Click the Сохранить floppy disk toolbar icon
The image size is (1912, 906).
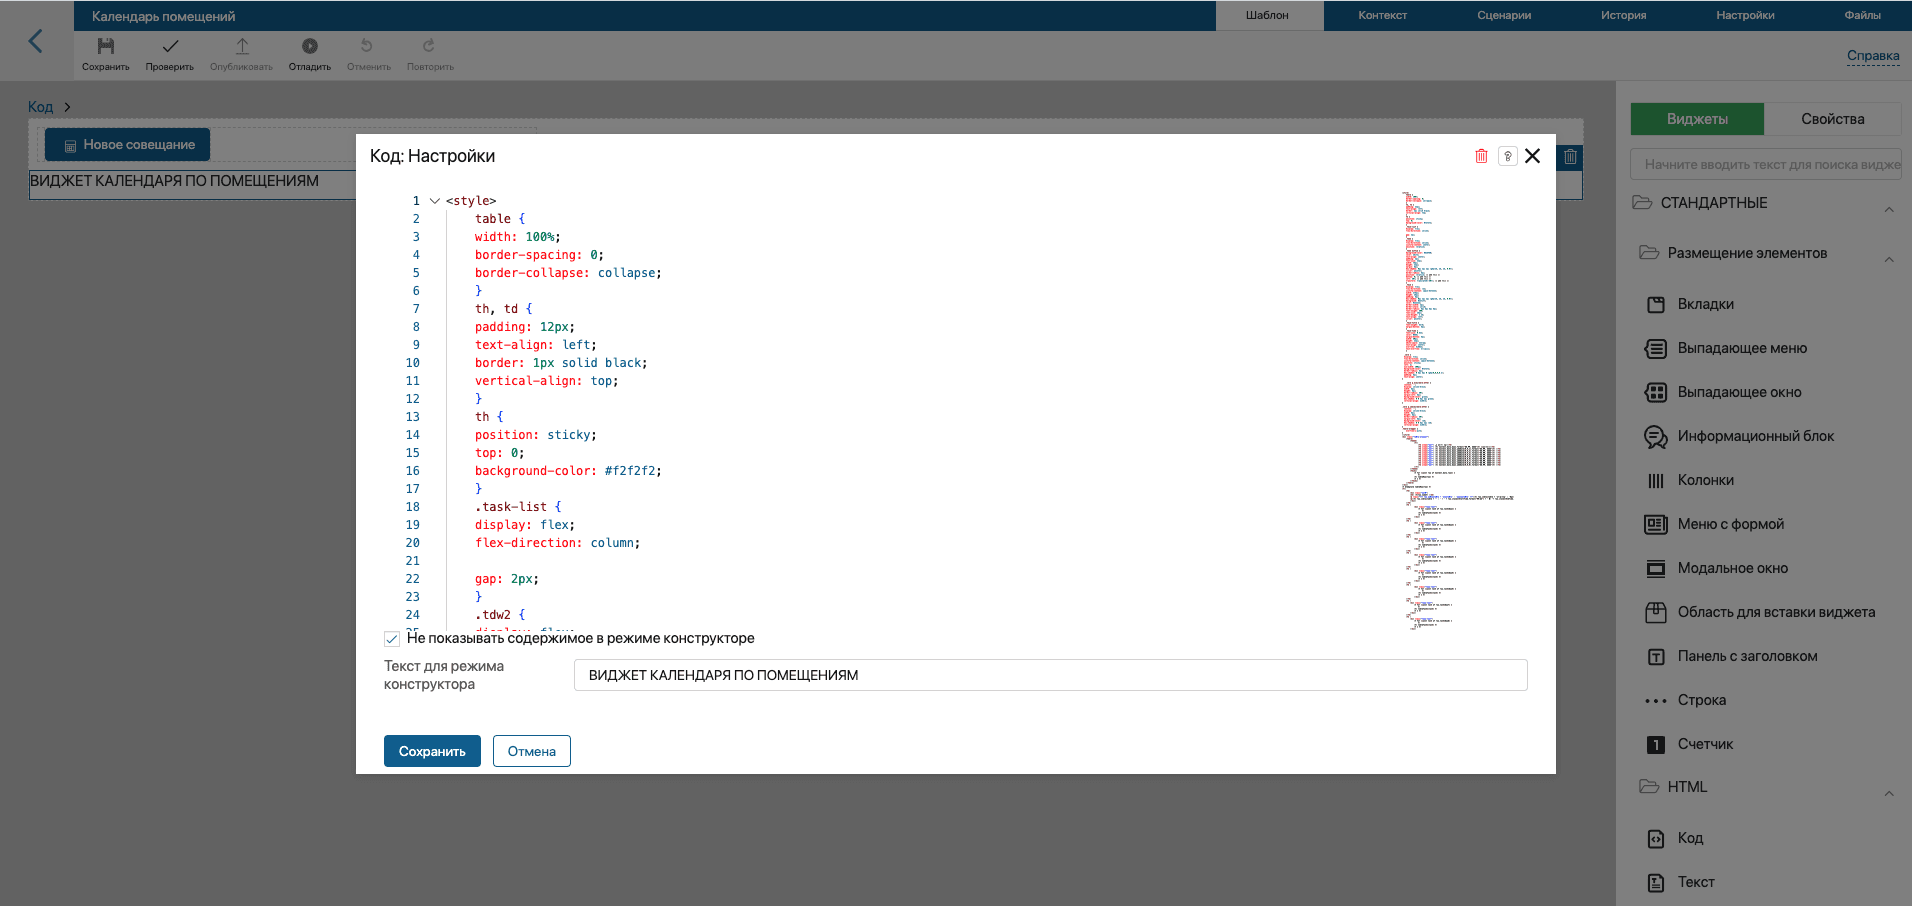pos(106,46)
